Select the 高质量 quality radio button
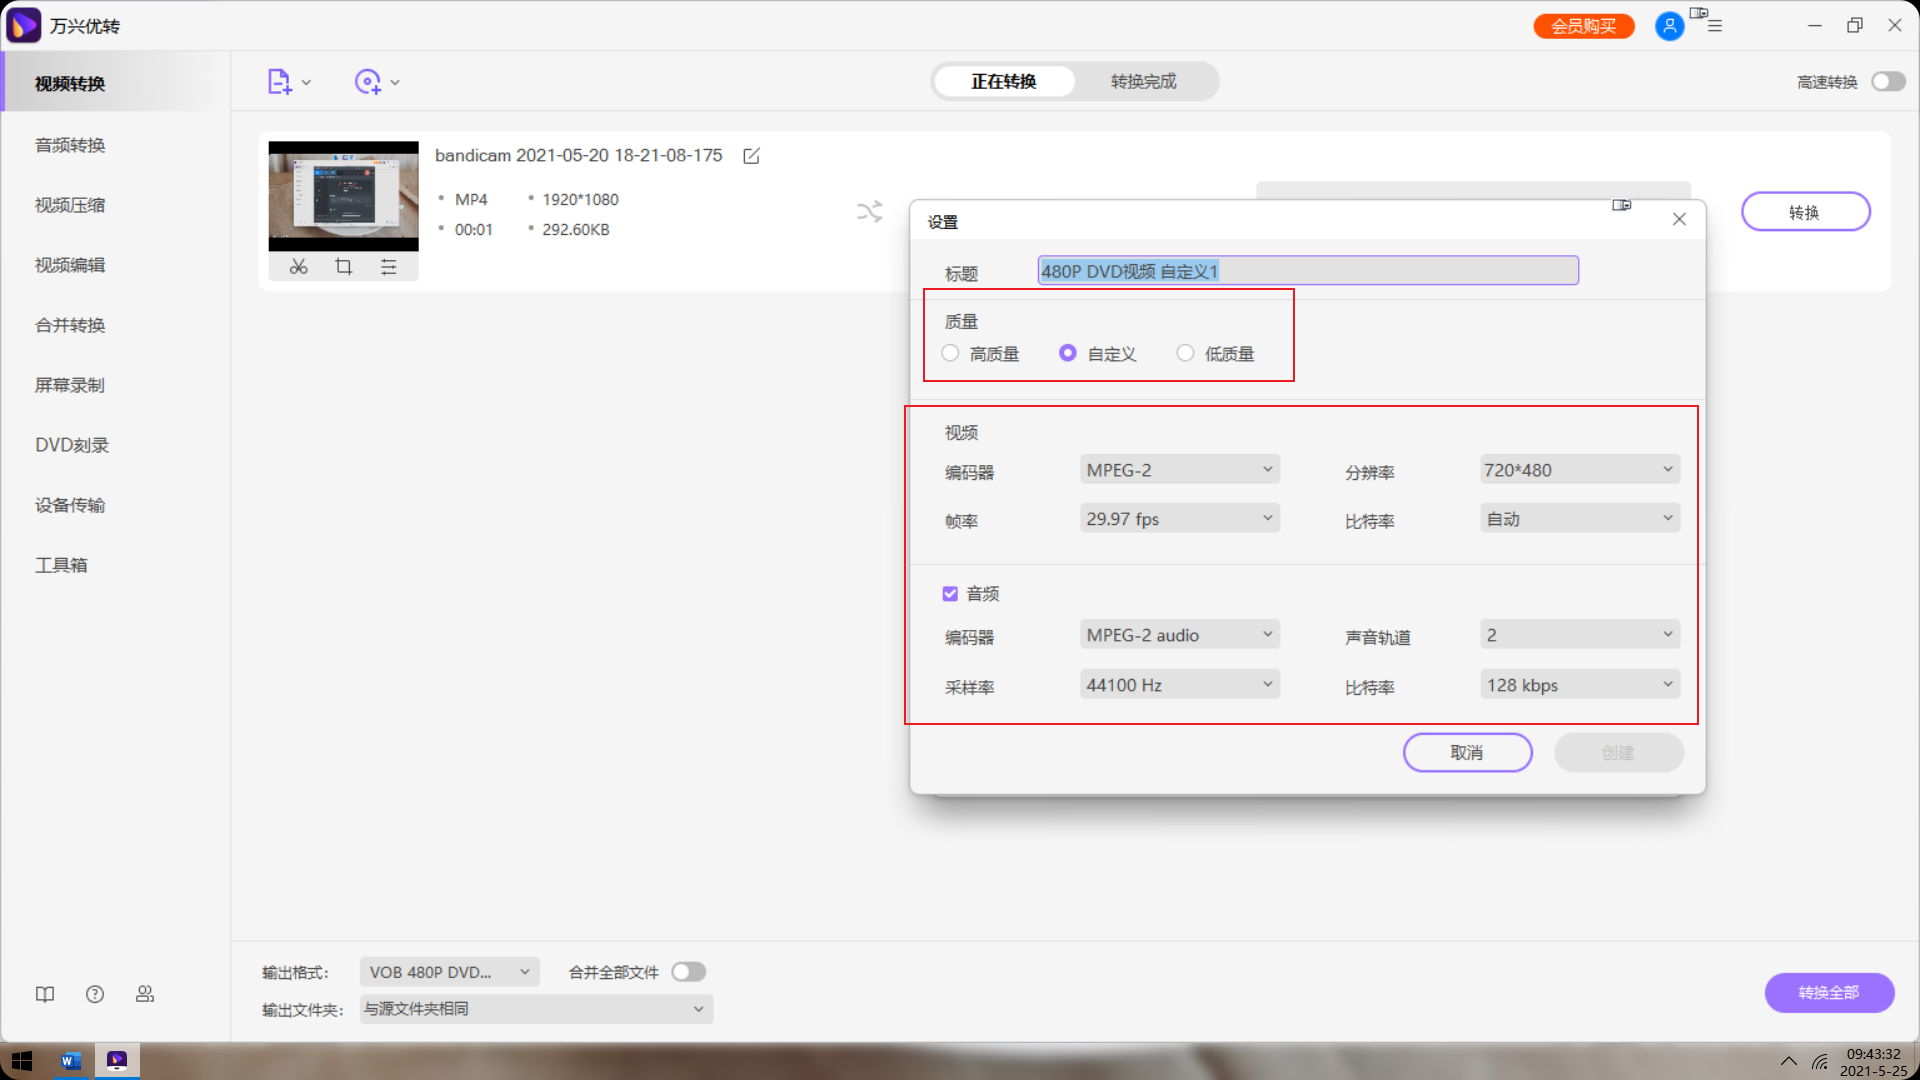1920x1080 pixels. click(950, 353)
